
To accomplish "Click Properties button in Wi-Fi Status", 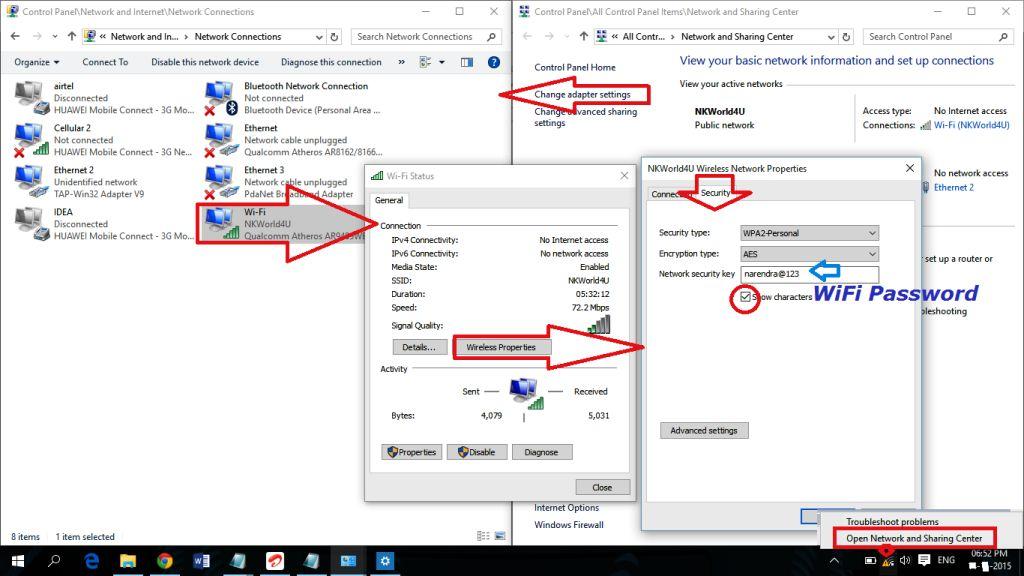I will [411, 452].
